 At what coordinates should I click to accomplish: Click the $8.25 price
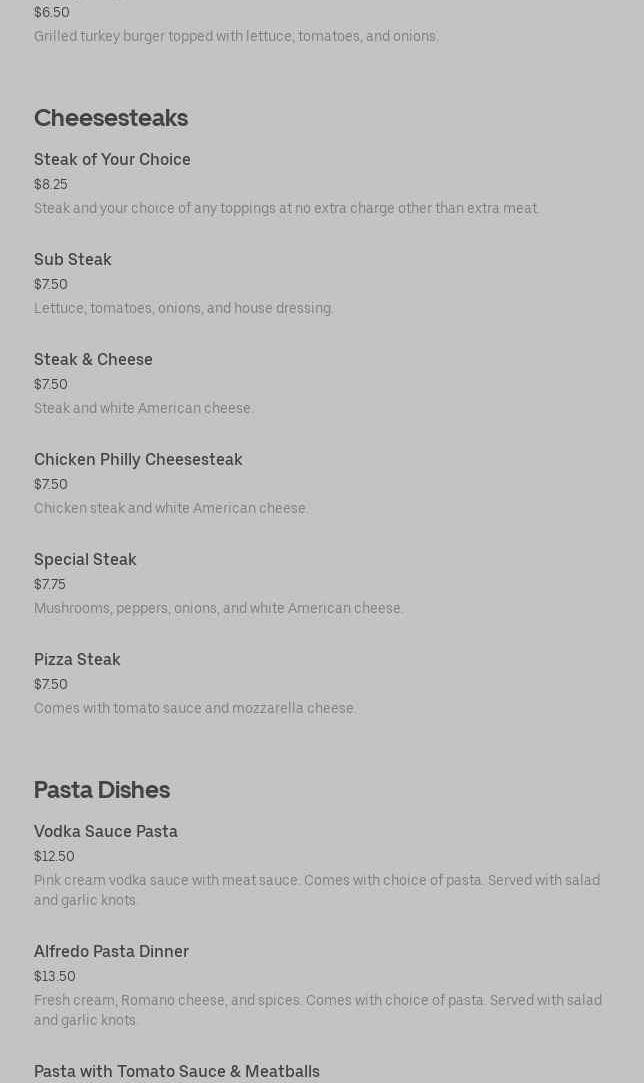coord(51,185)
